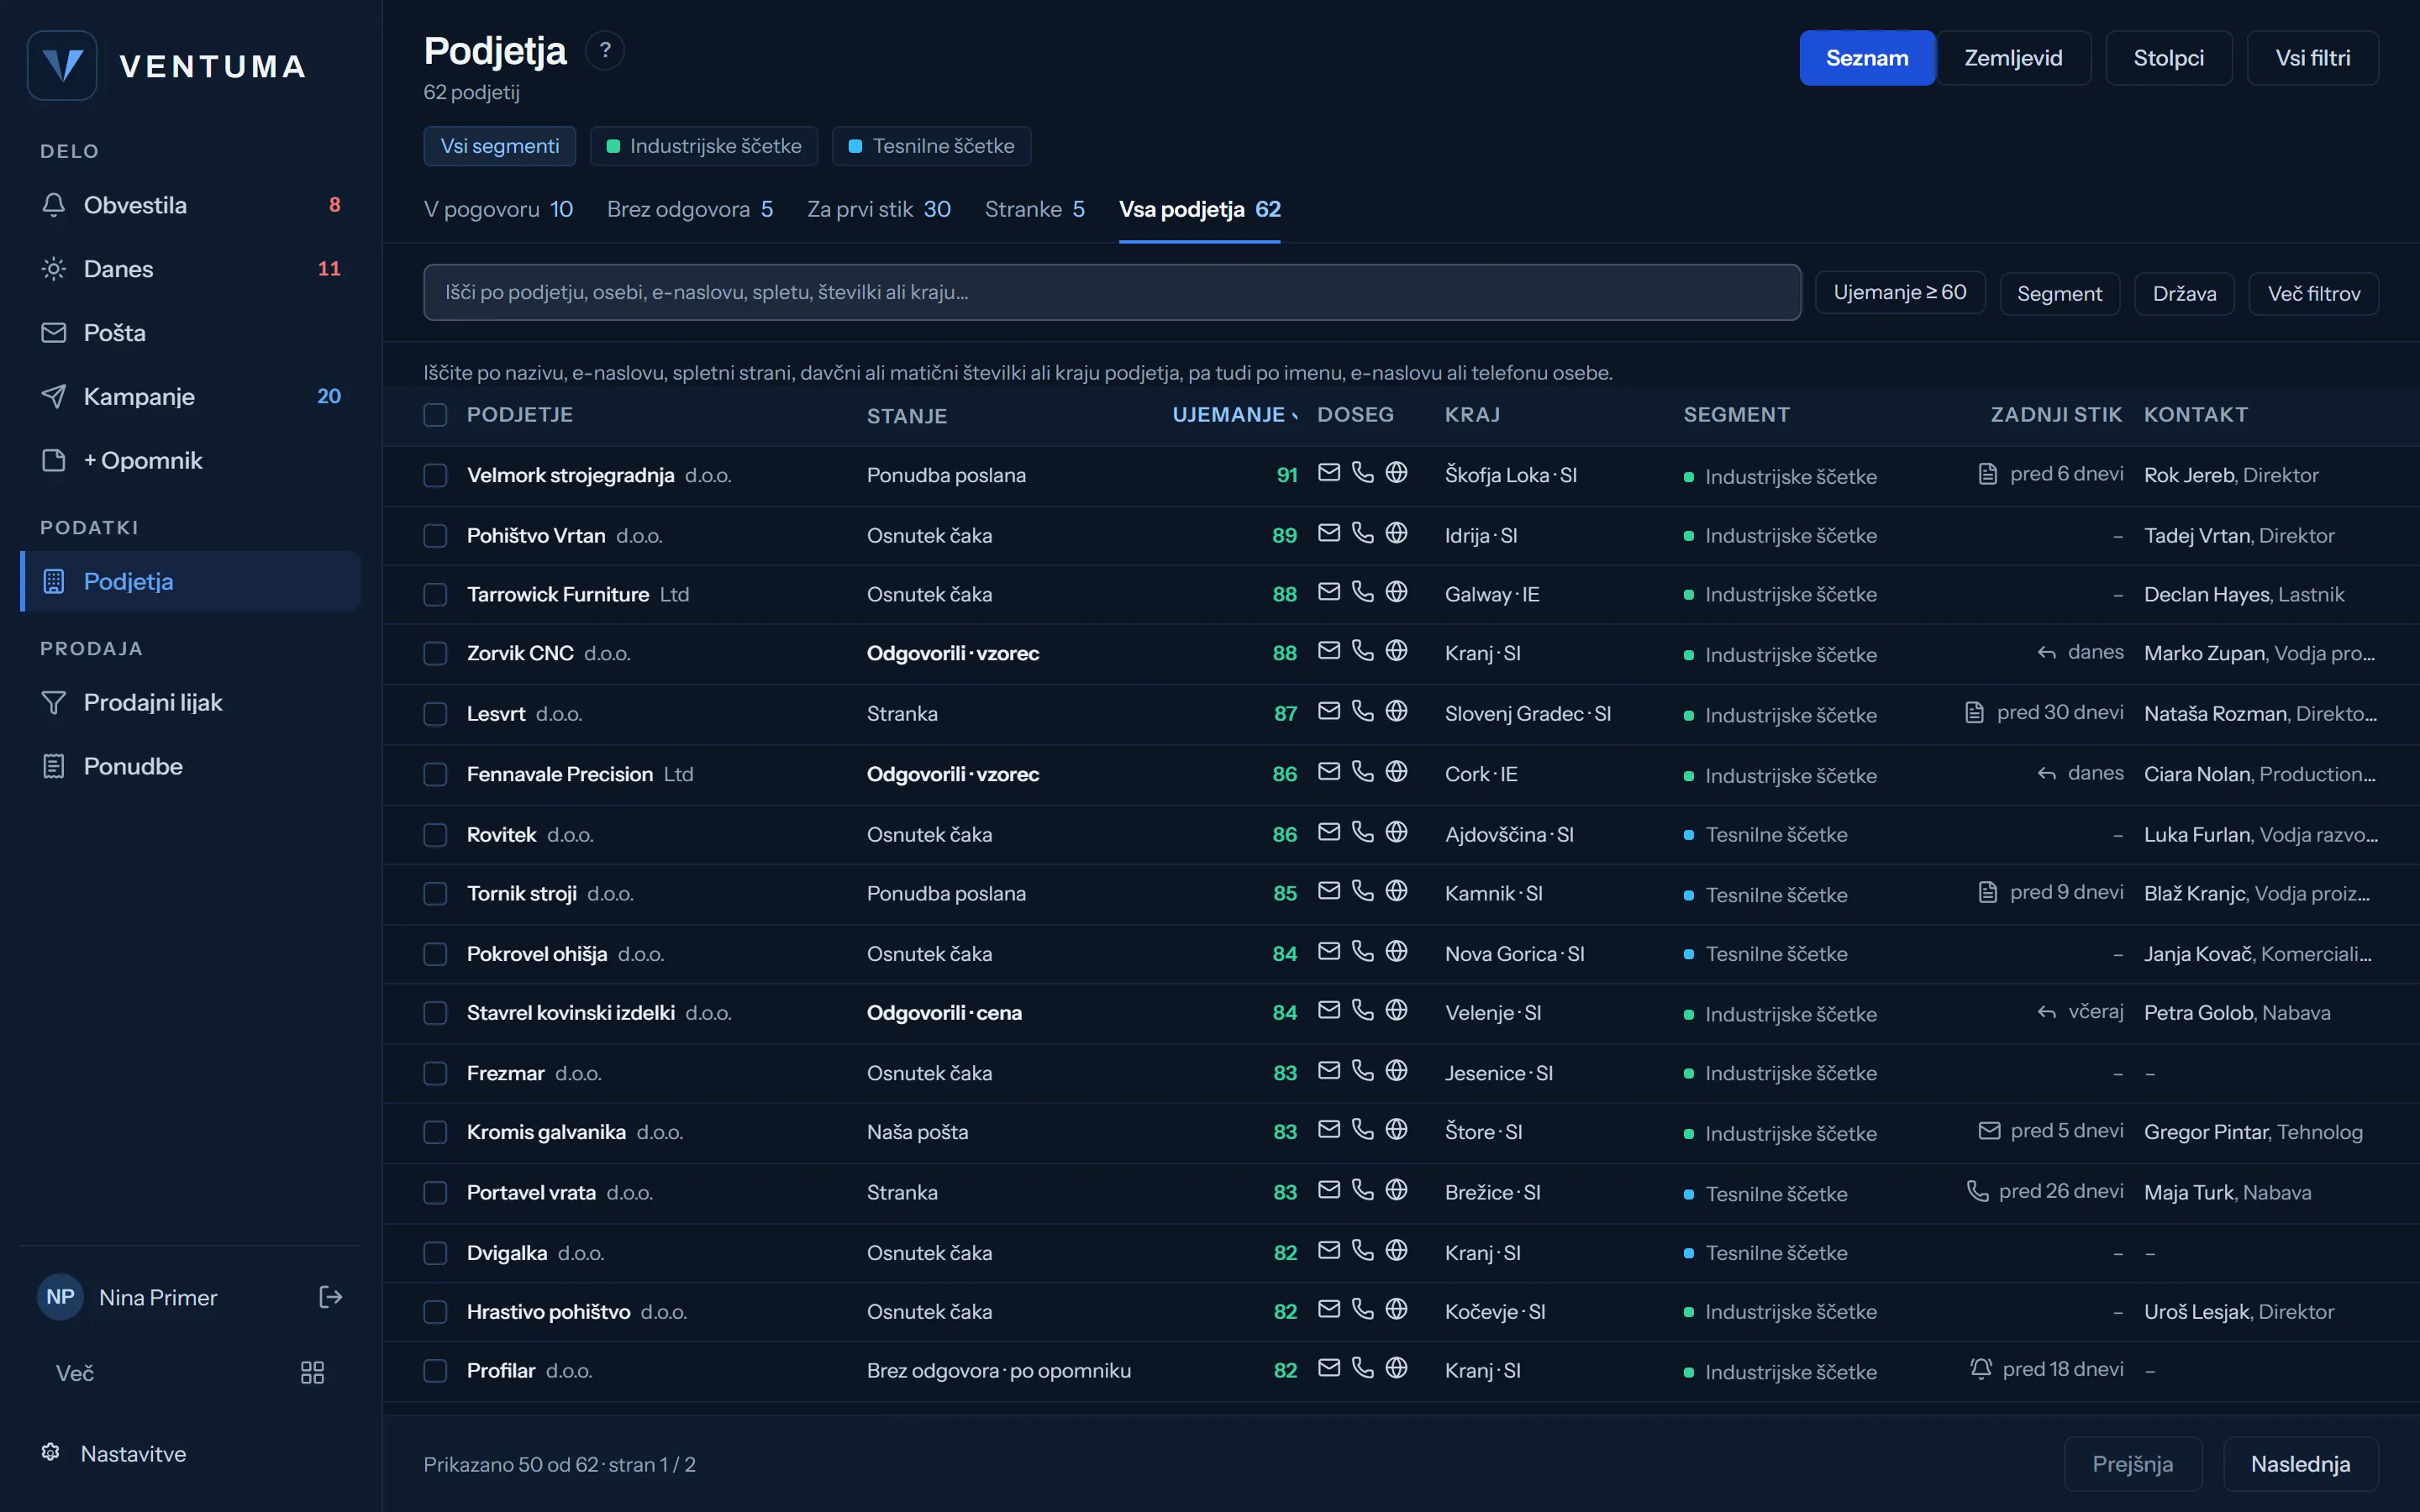Image resolution: width=2420 pixels, height=1512 pixels.
Task: Sort by the UJEMANJE column header
Action: 1235,415
